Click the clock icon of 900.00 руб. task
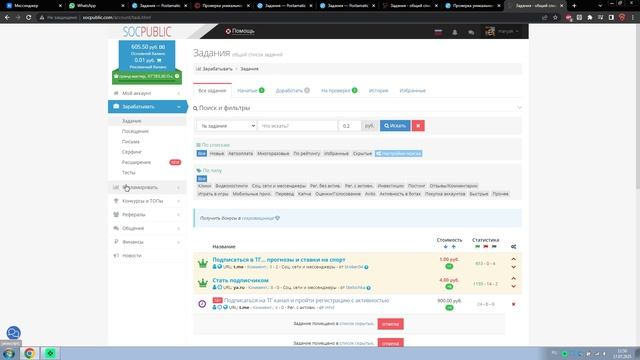This screenshot has width=640, height=360. pyautogui.click(x=202, y=304)
